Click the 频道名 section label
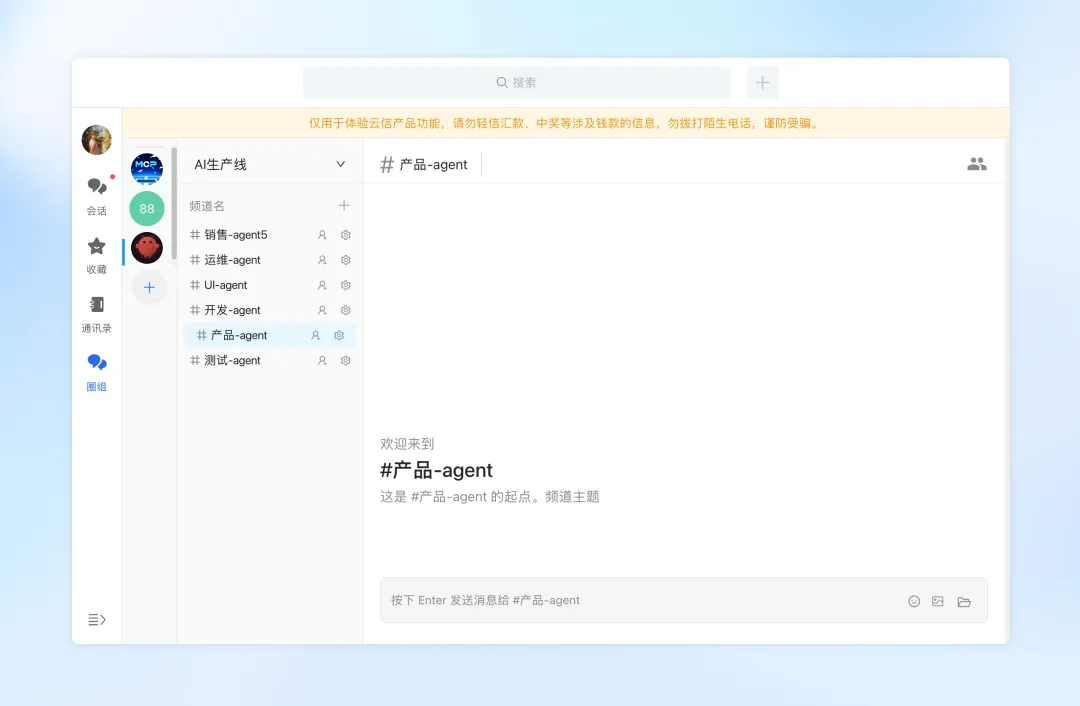Viewport: 1080px width, 706px height. pos(207,206)
